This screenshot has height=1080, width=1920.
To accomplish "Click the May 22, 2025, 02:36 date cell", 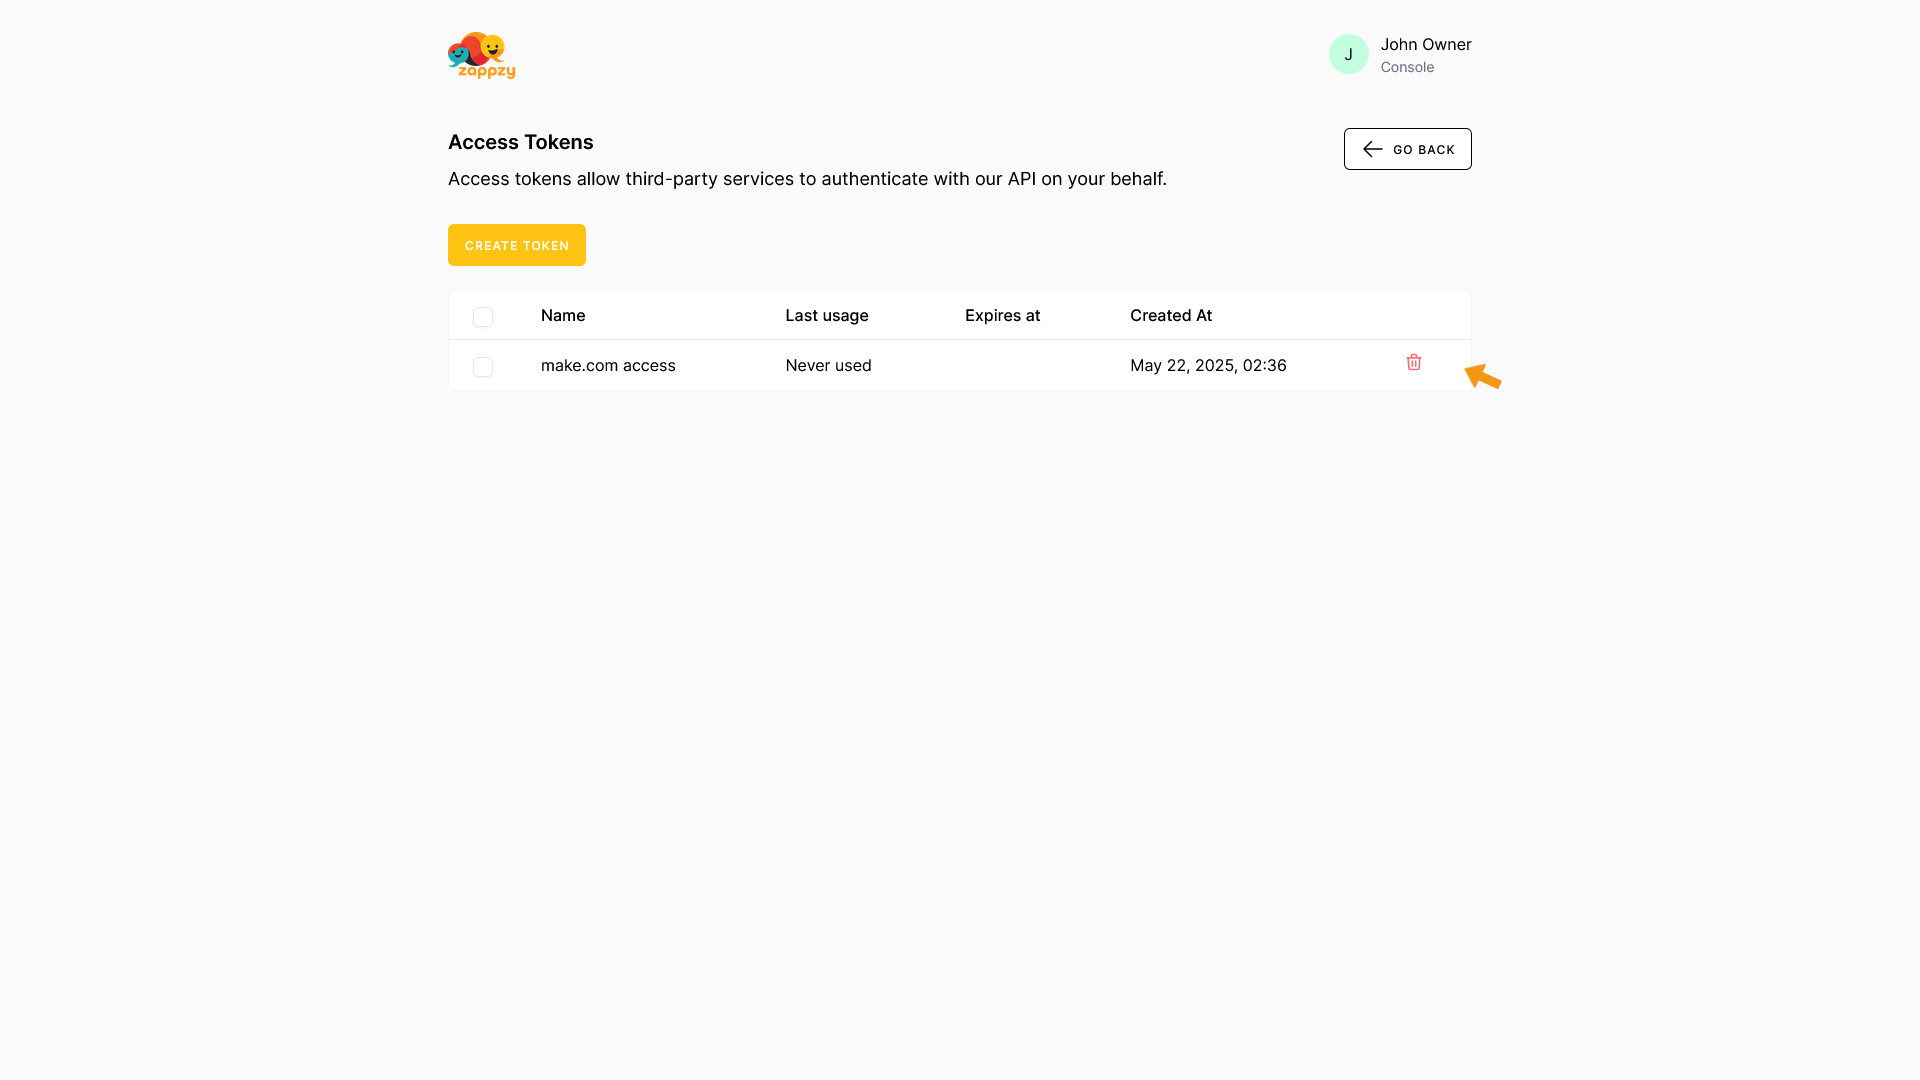I will 1208,365.
